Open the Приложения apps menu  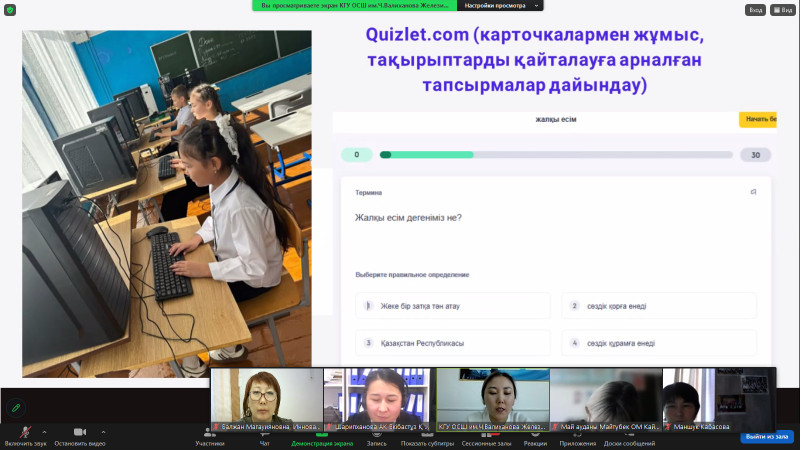pos(577,432)
